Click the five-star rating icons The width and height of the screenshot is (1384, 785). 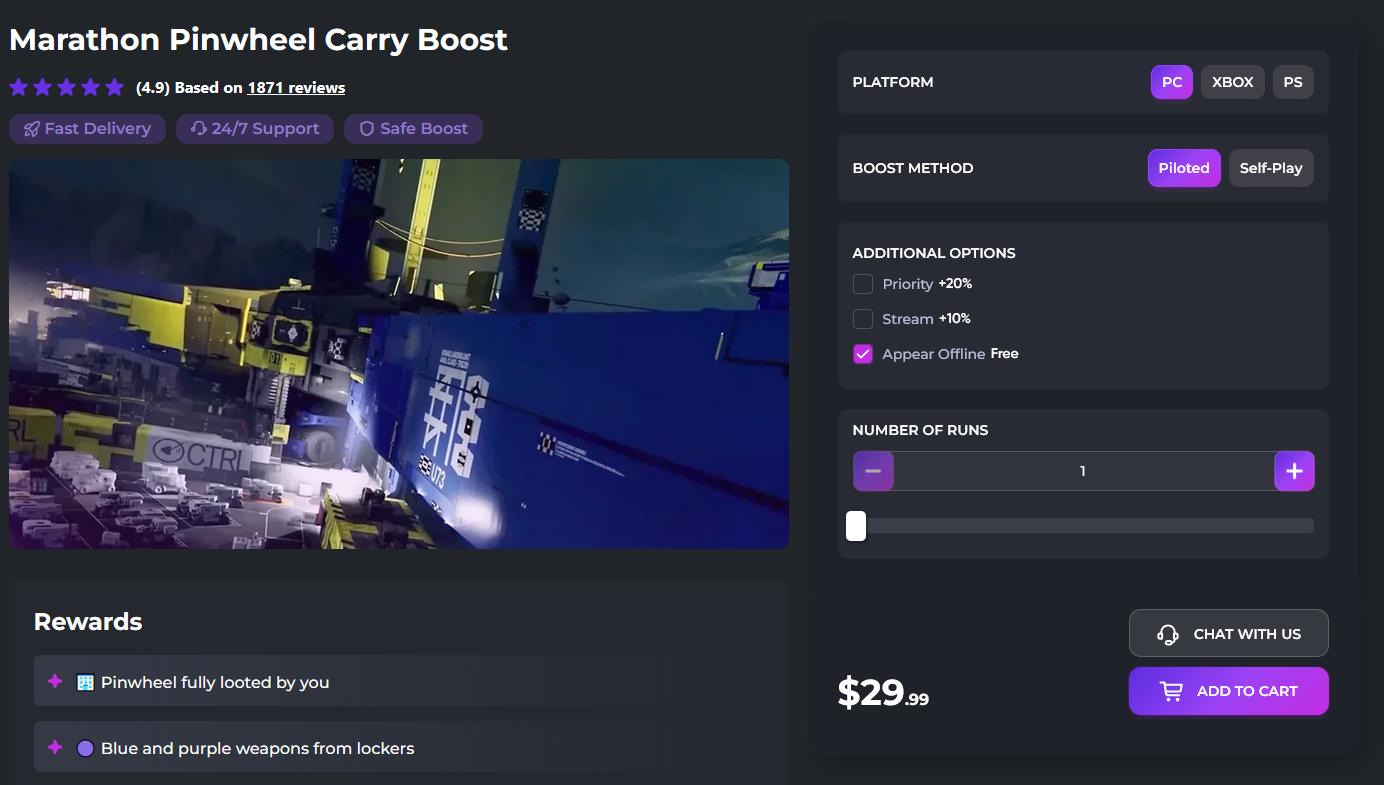point(66,87)
